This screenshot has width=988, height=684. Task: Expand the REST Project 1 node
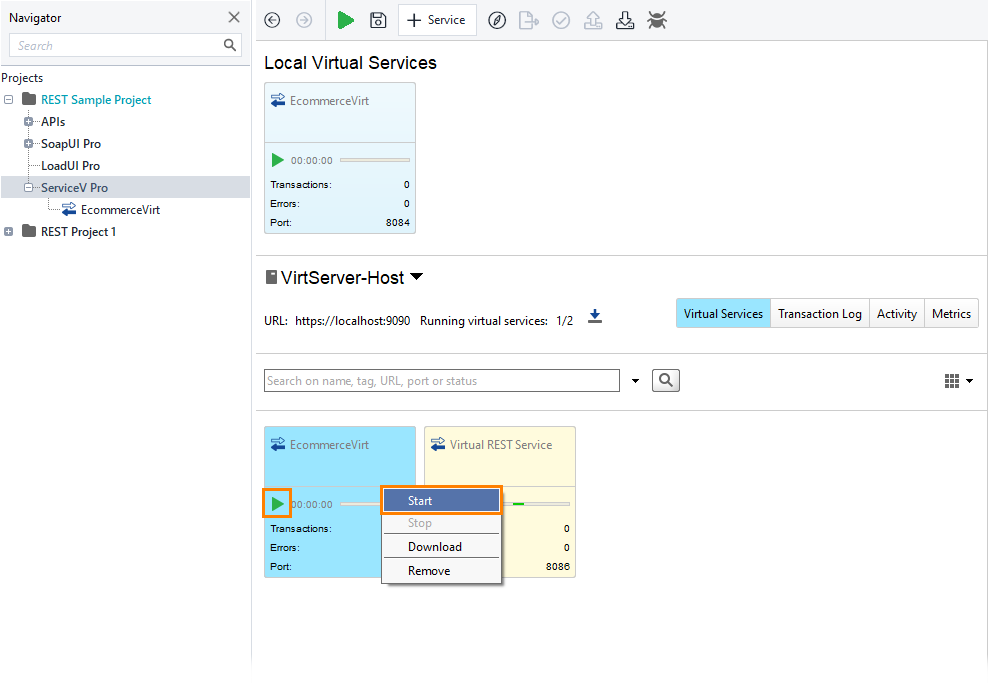tap(9, 232)
